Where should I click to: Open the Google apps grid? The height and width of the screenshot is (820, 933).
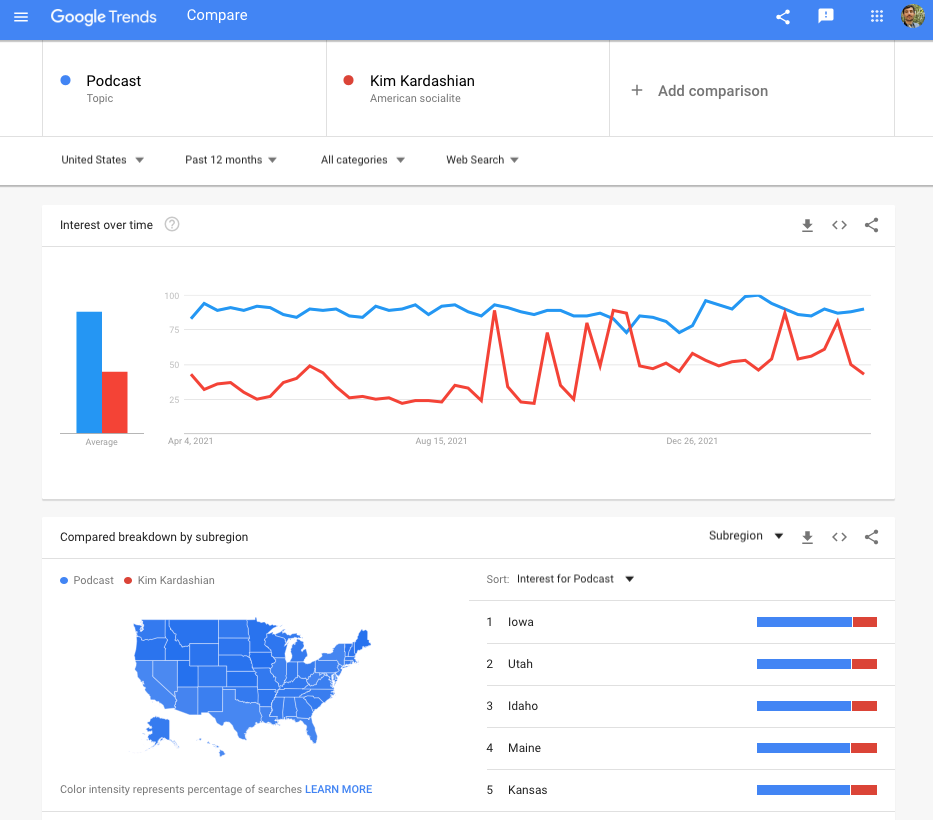point(876,16)
